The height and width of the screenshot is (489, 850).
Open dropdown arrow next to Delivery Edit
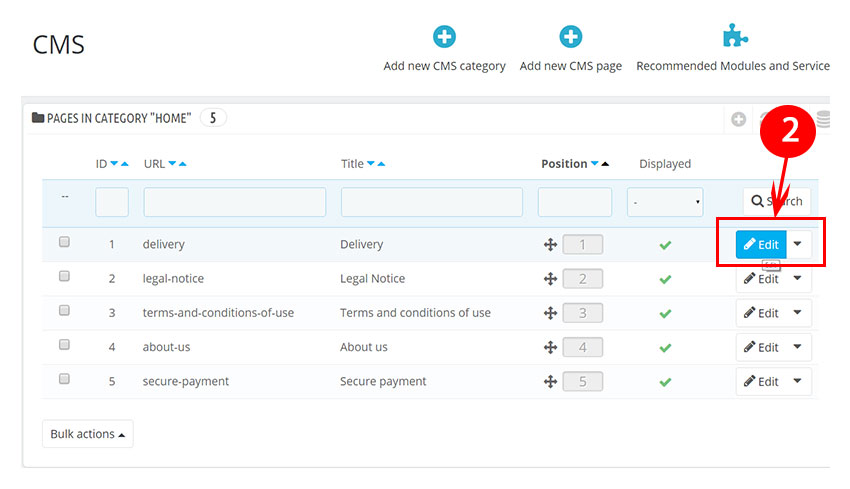[798, 244]
